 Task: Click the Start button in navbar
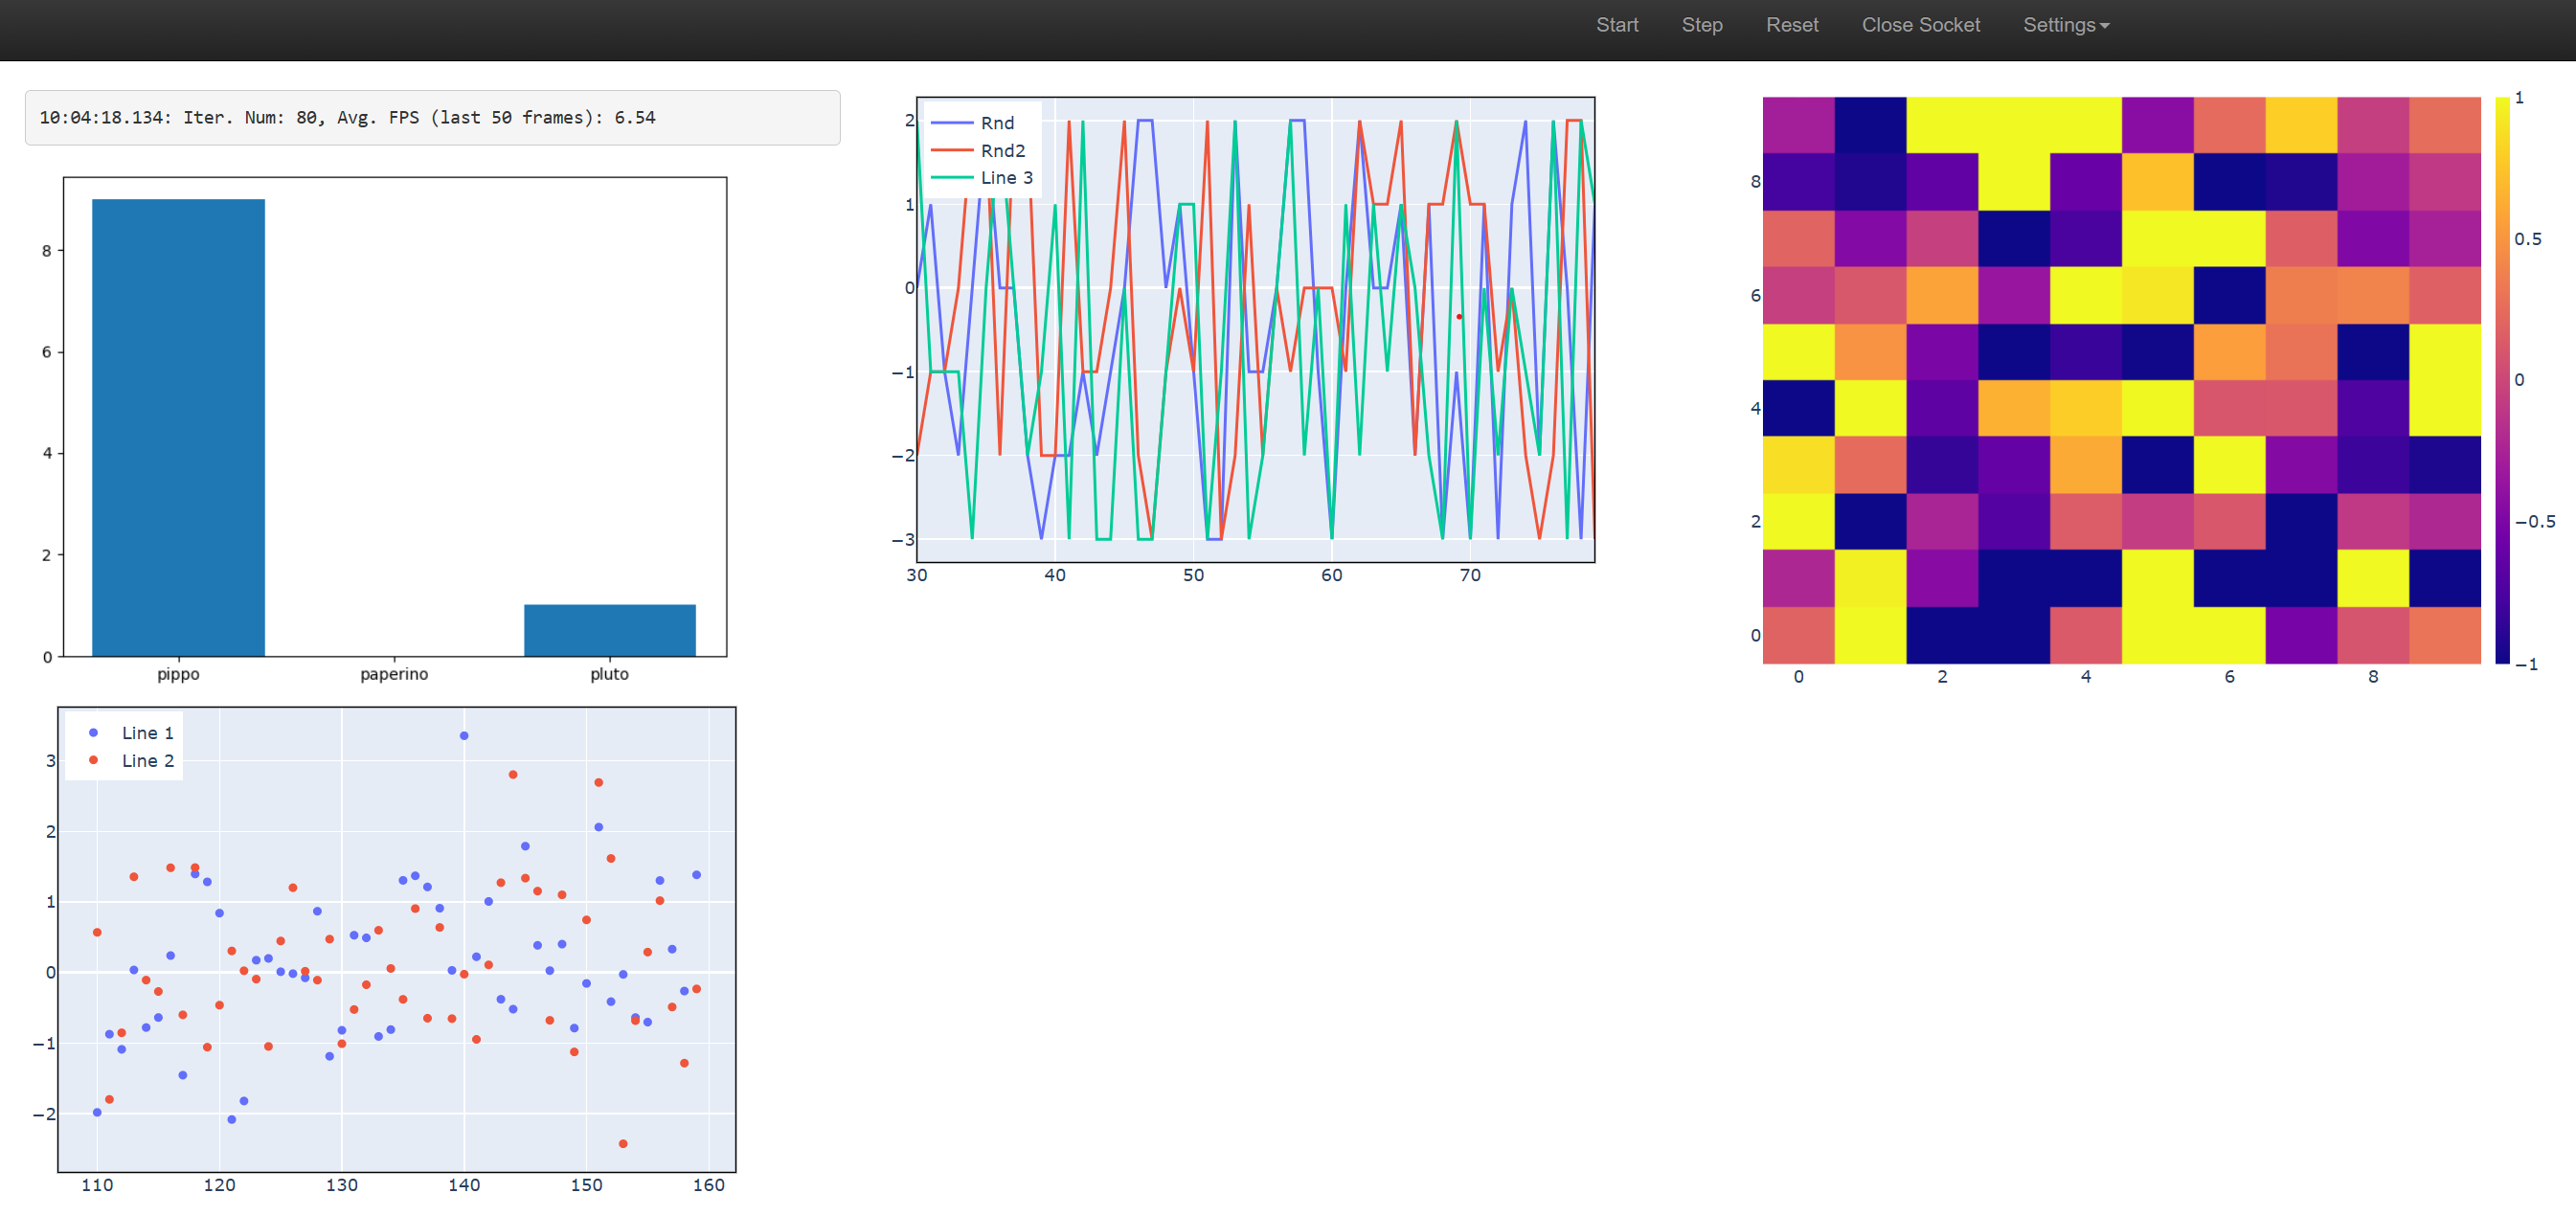pyautogui.click(x=1616, y=25)
